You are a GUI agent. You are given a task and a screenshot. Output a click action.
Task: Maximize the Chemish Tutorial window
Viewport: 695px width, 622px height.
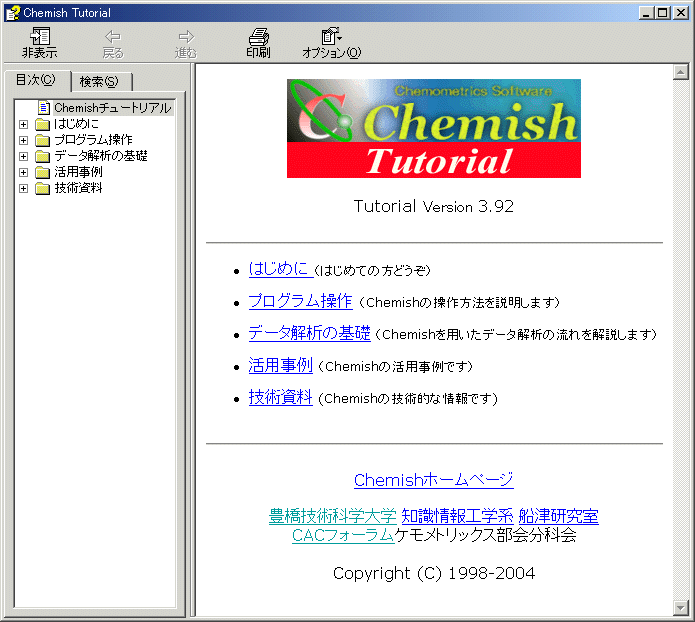point(663,13)
